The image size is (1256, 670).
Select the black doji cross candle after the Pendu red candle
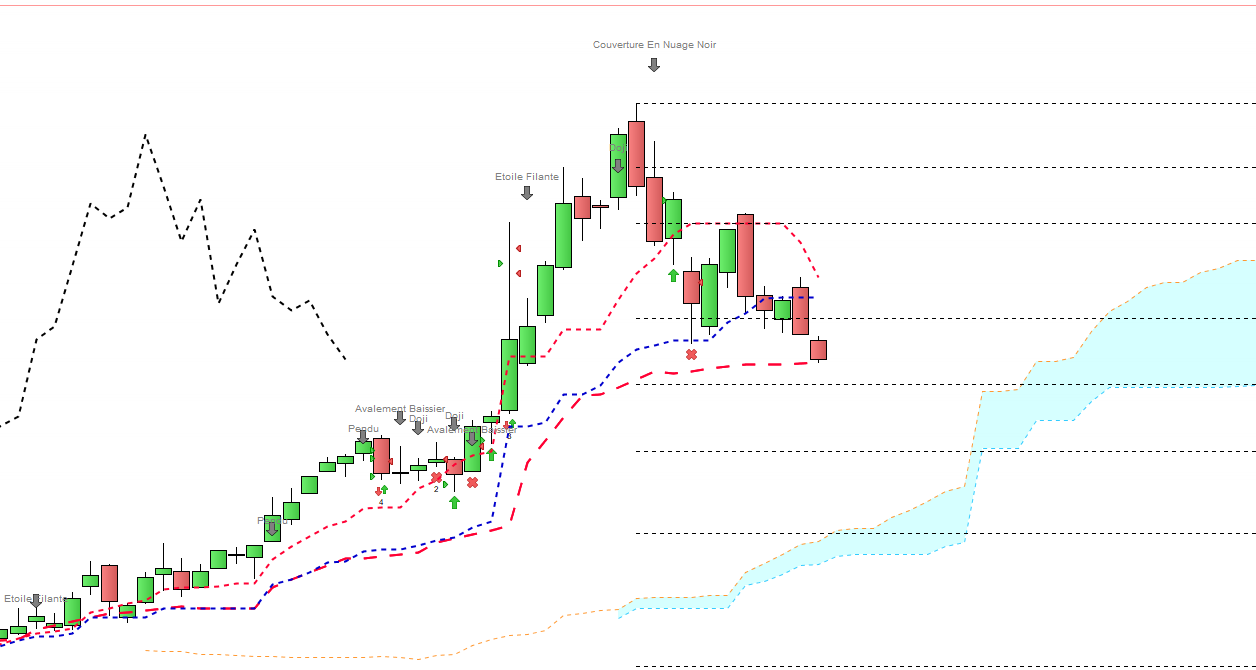(x=400, y=472)
